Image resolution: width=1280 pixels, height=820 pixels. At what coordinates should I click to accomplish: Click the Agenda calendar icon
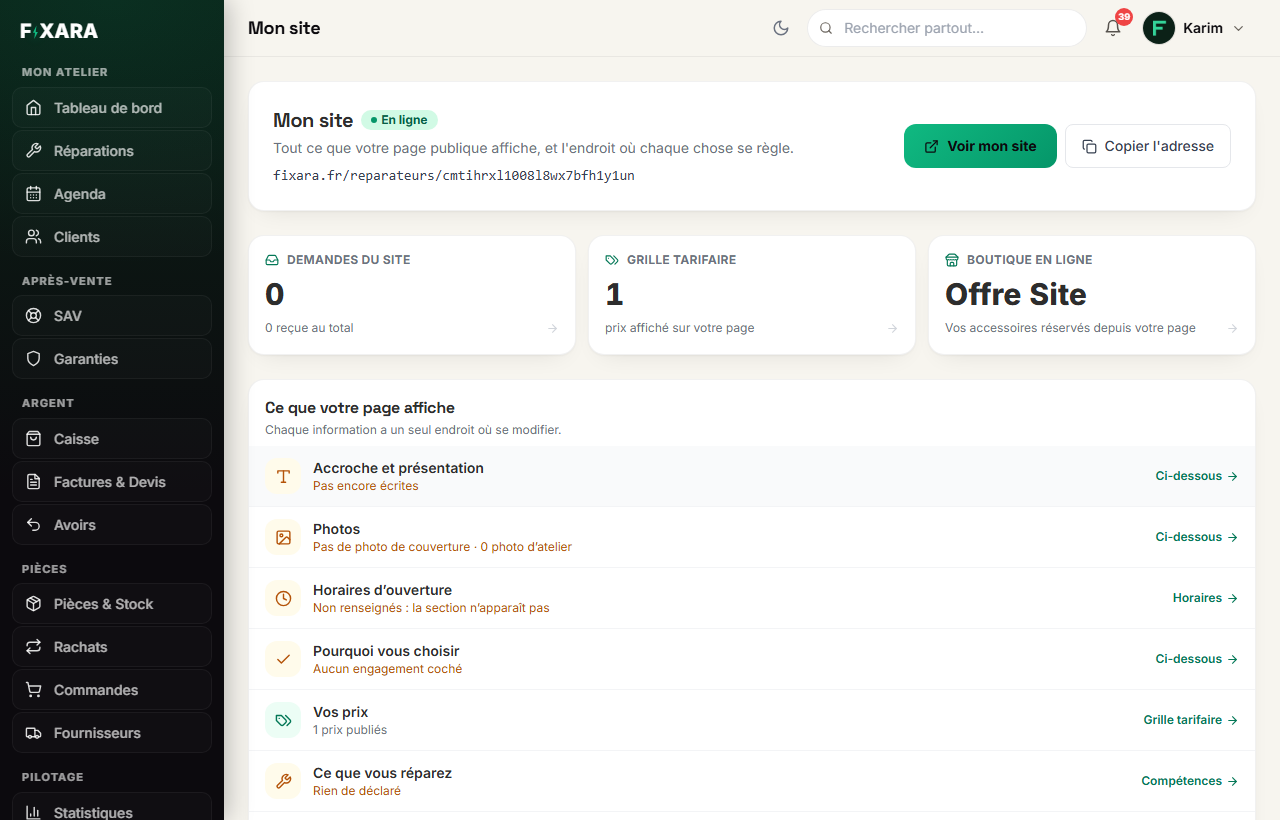(x=34, y=194)
